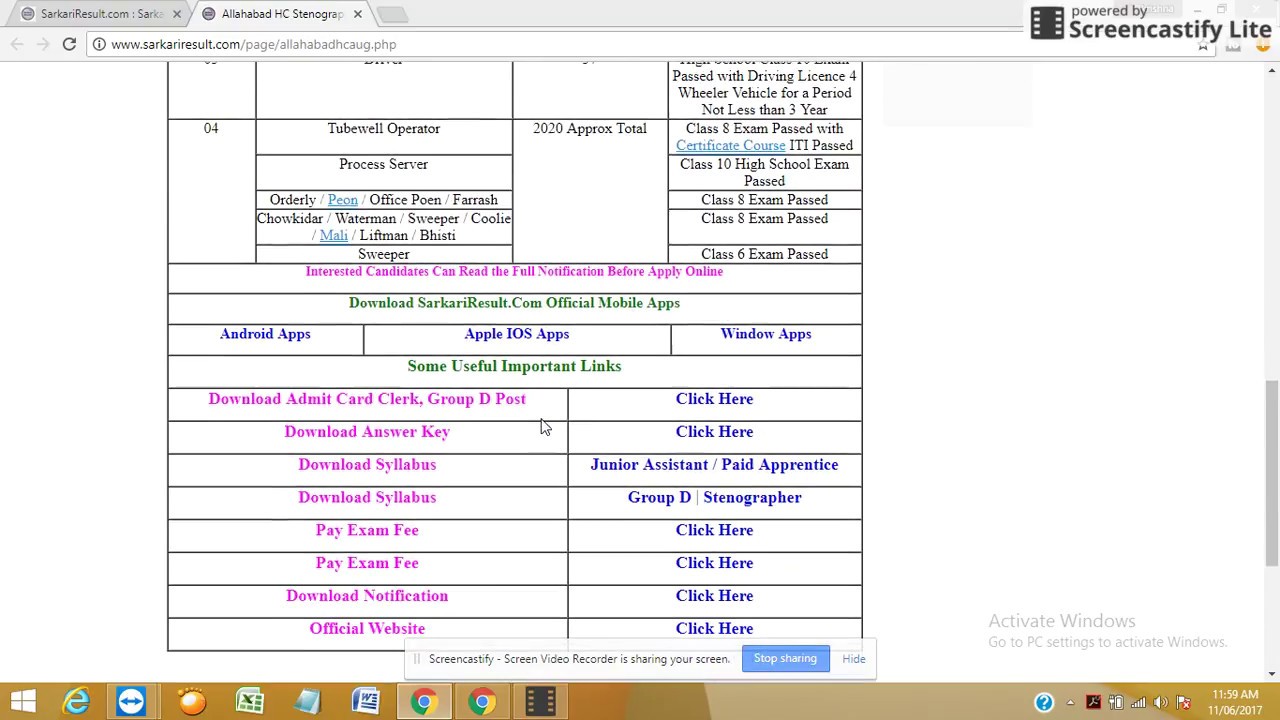The image size is (1280, 720).
Task: Open the red Adobe tray icon
Action: click(1093, 702)
